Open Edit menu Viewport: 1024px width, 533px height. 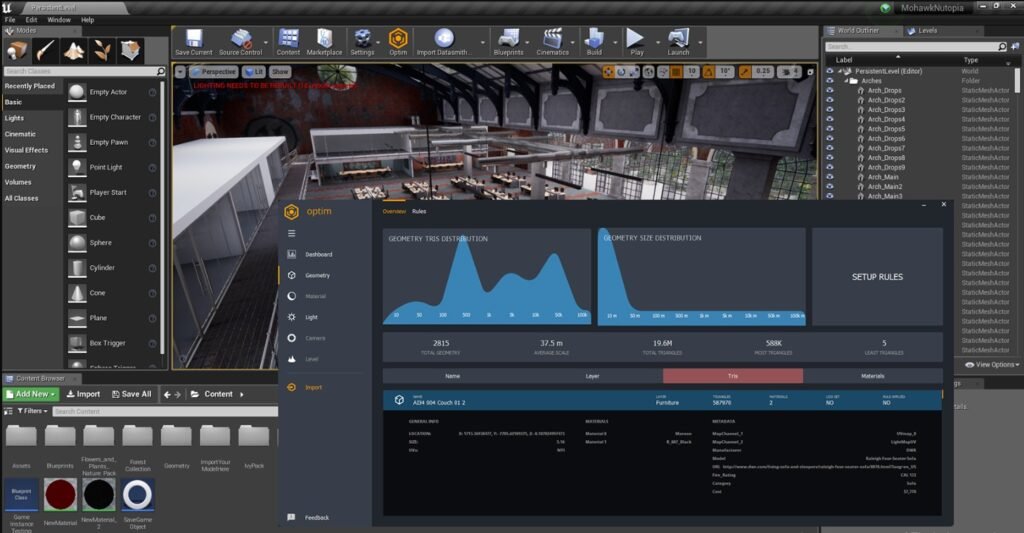click(x=31, y=20)
